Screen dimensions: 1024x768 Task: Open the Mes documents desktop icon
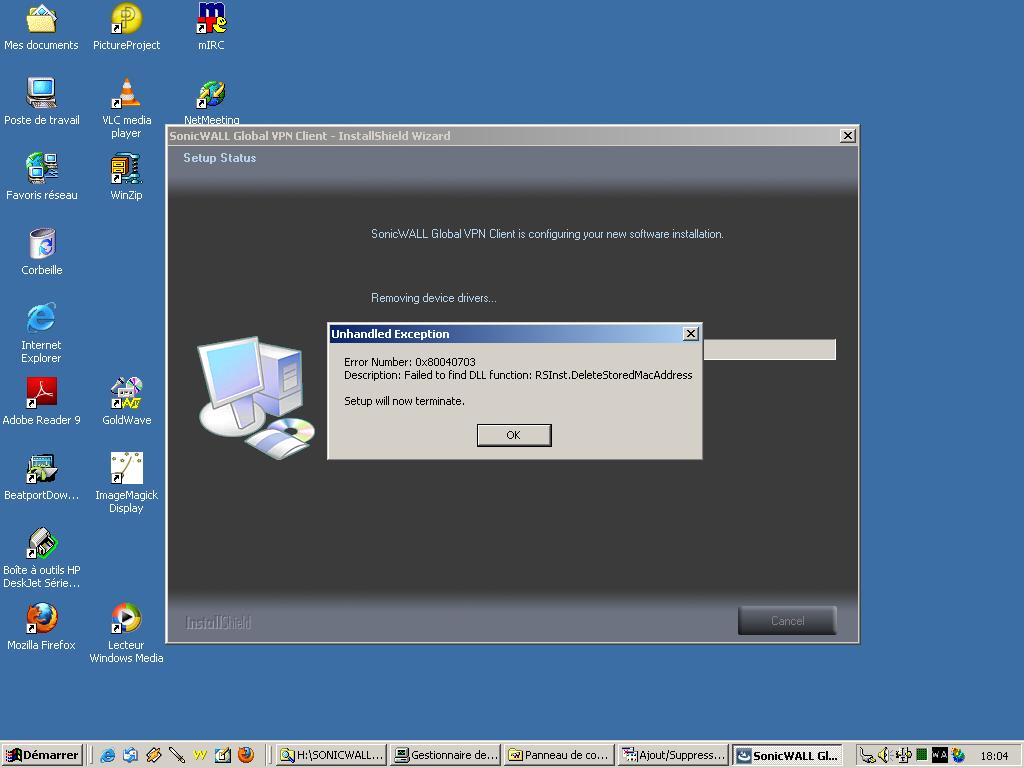coord(41,27)
